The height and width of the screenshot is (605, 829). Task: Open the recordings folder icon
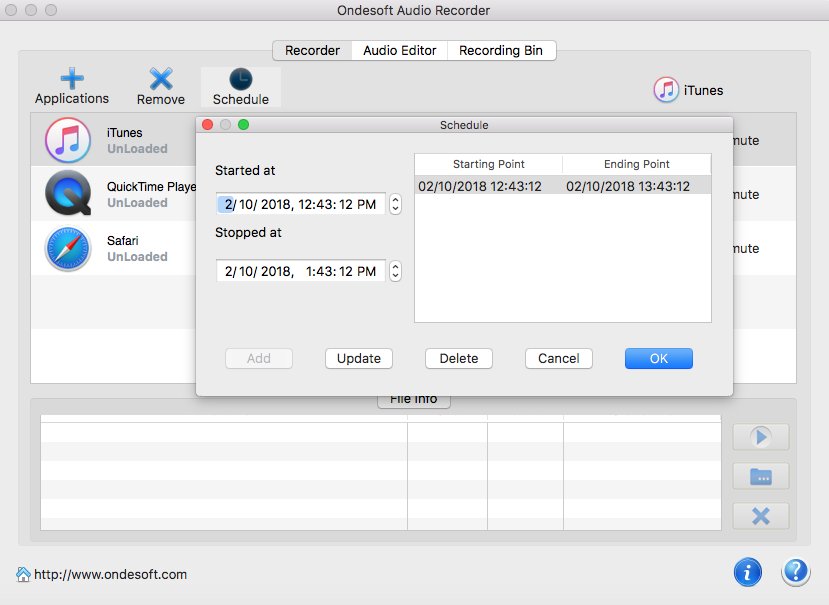pos(760,476)
